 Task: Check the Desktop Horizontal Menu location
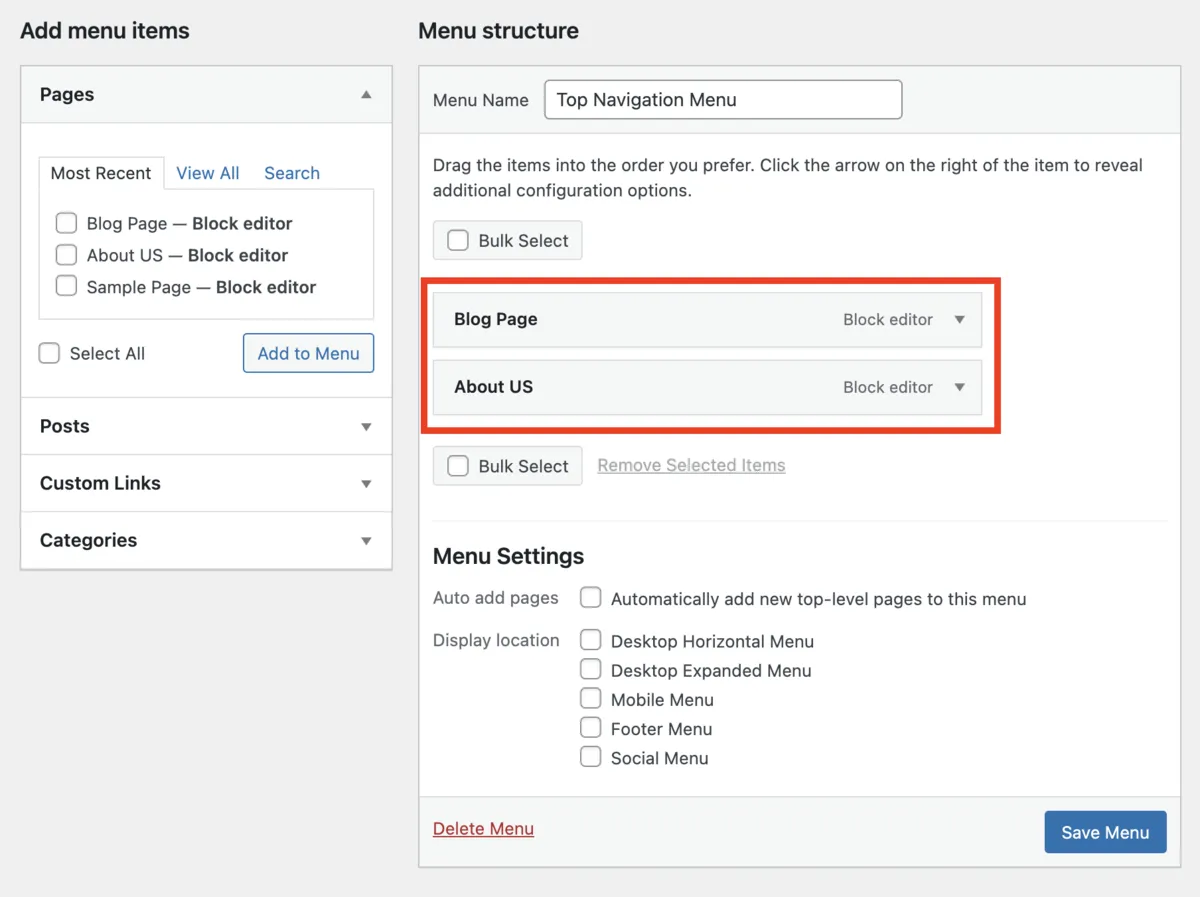[x=591, y=640]
